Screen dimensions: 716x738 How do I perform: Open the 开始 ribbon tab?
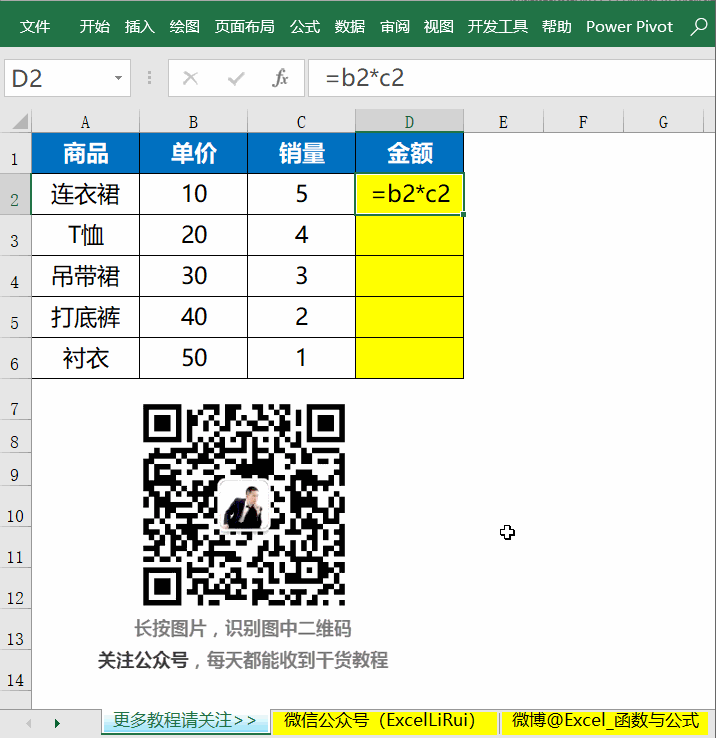(94, 27)
